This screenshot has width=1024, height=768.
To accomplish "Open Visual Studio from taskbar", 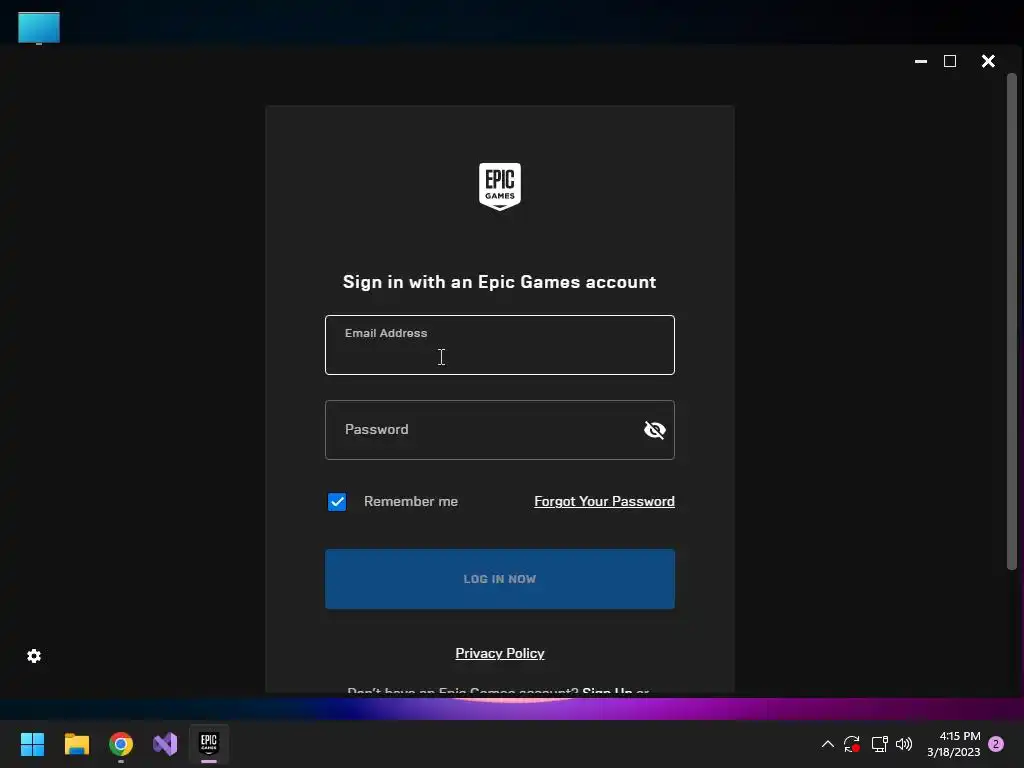I will point(165,744).
